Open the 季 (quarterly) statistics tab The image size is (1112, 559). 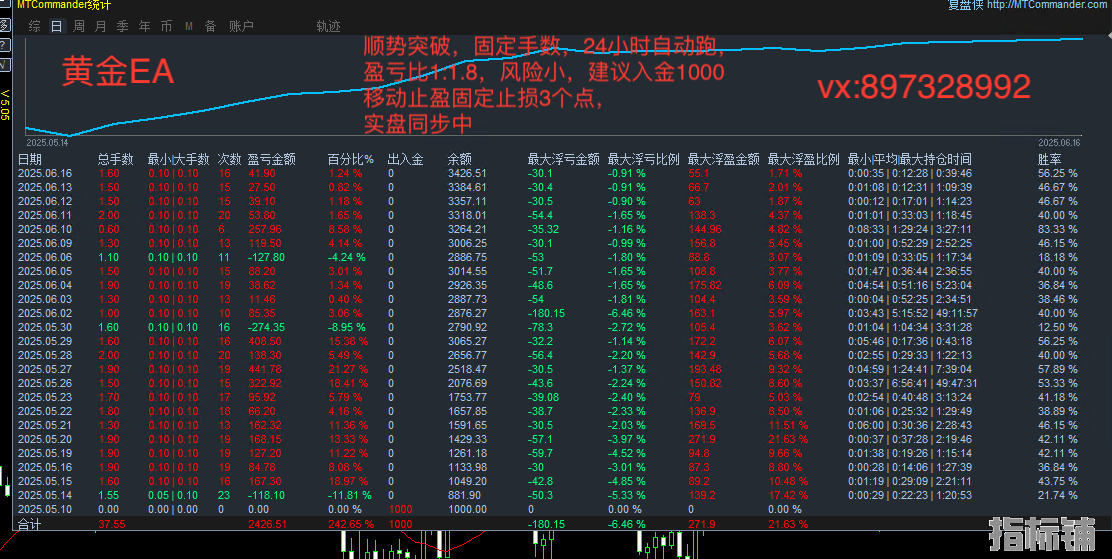point(122,26)
